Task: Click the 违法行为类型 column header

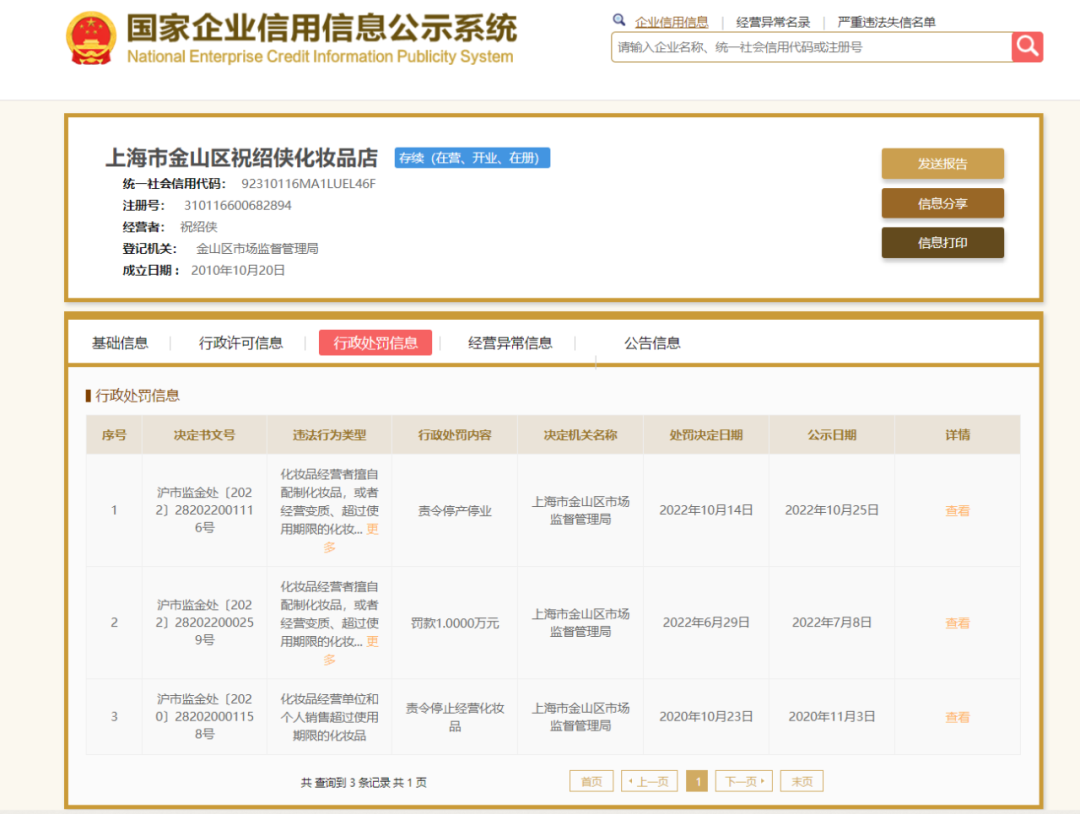Action: point(329,435)
